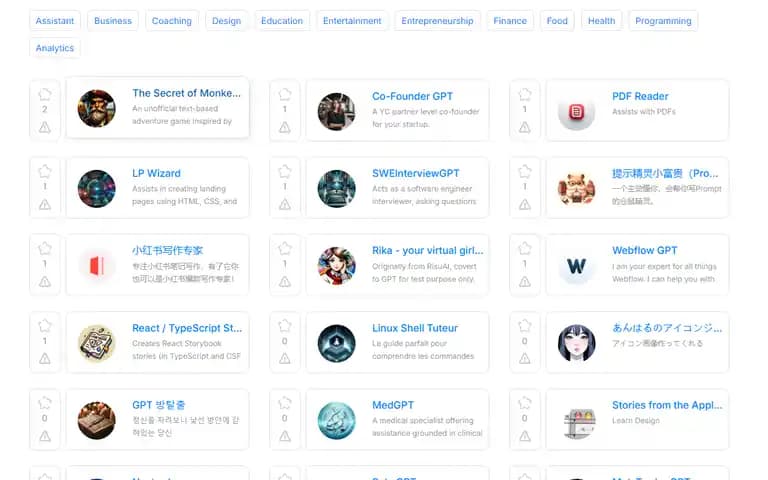Click the pirate avatar for Monkey Island
The width and height of the screenshot is (768, 480).
pos(96,108)
